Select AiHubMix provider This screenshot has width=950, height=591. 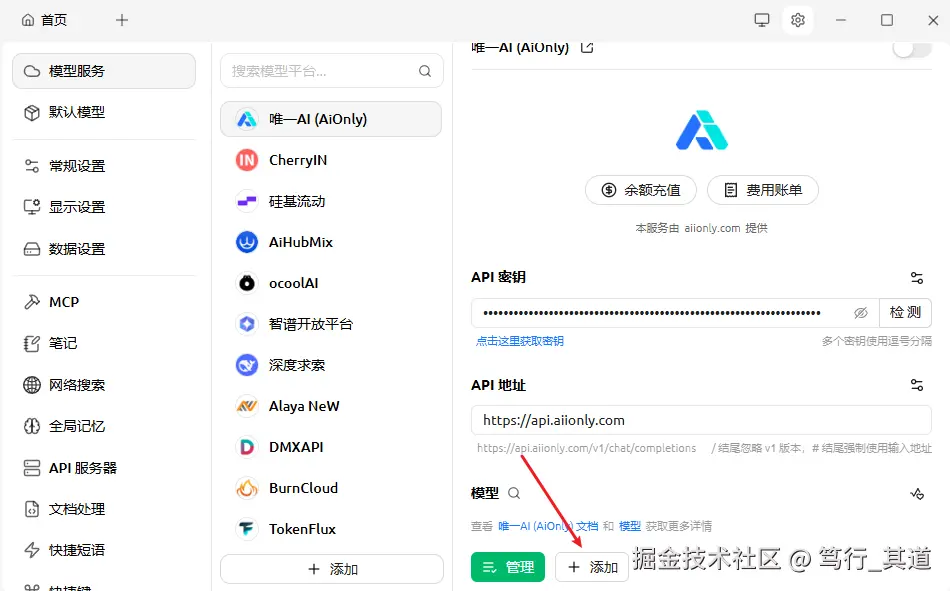pos(331,242)
